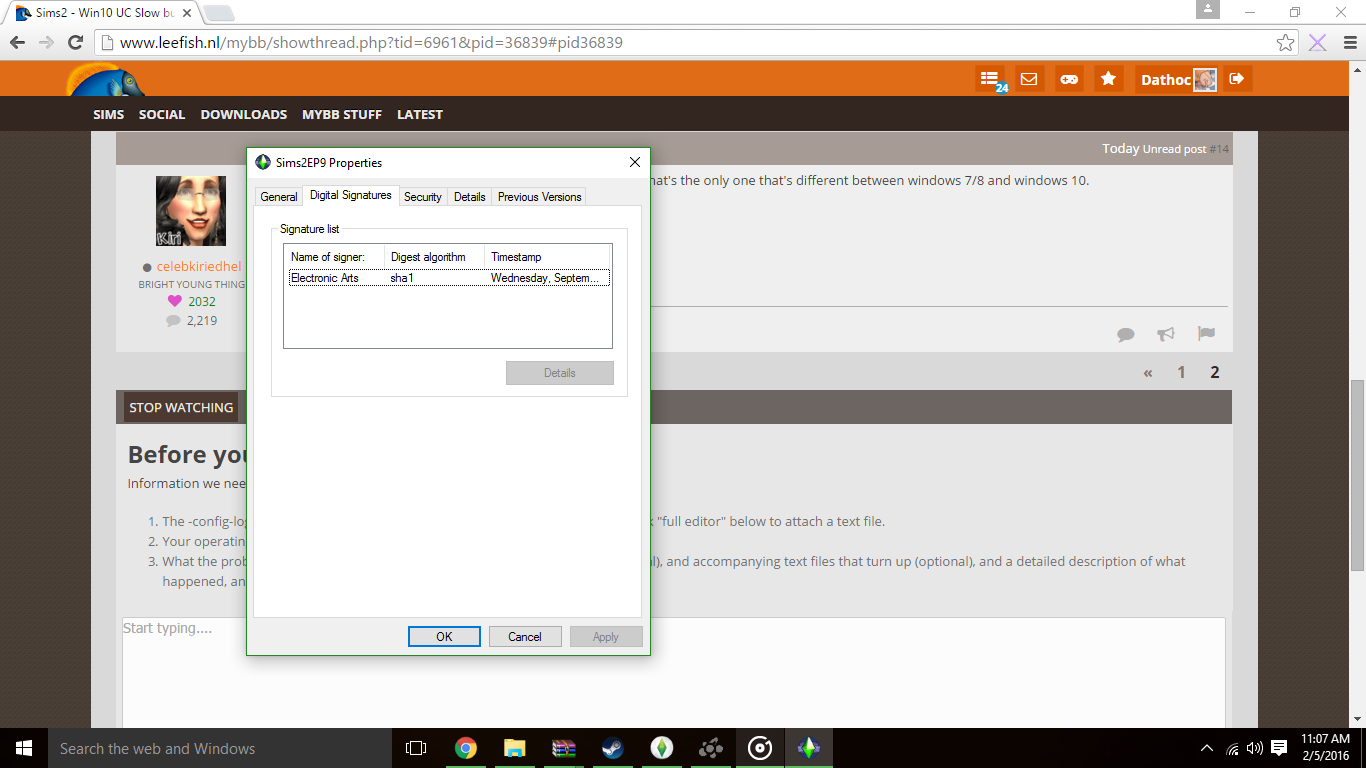
Task: Click the STOP WATCHING thread button
Action: coord(181,407)
